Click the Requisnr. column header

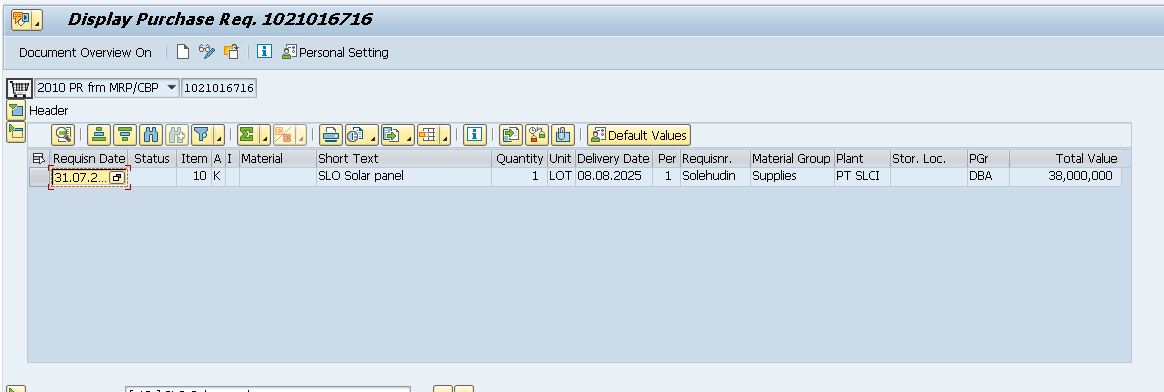[714, 158]
